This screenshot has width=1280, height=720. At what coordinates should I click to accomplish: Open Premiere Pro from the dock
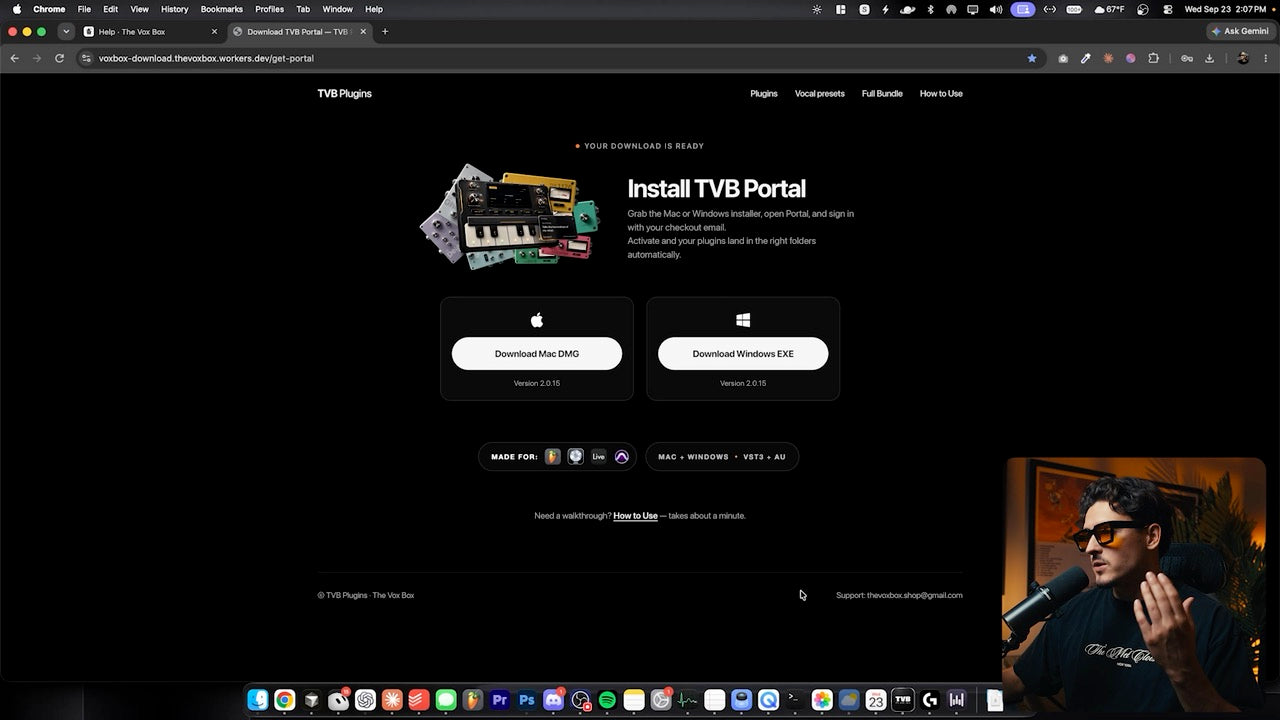499,700
